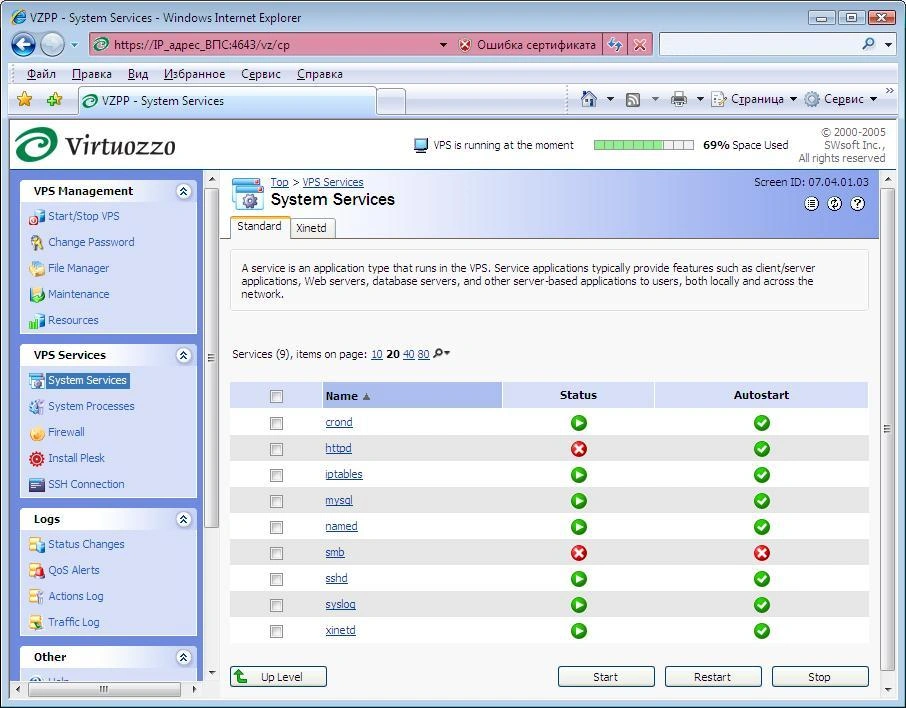
Task: Click the crond running status icon
Action: click(578, 422)
